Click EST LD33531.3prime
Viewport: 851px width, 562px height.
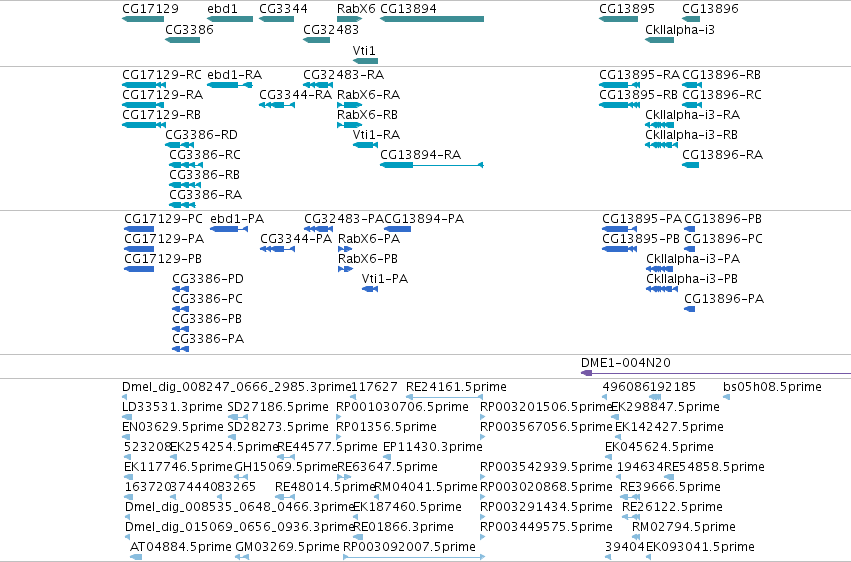click(x=127, y=417)
